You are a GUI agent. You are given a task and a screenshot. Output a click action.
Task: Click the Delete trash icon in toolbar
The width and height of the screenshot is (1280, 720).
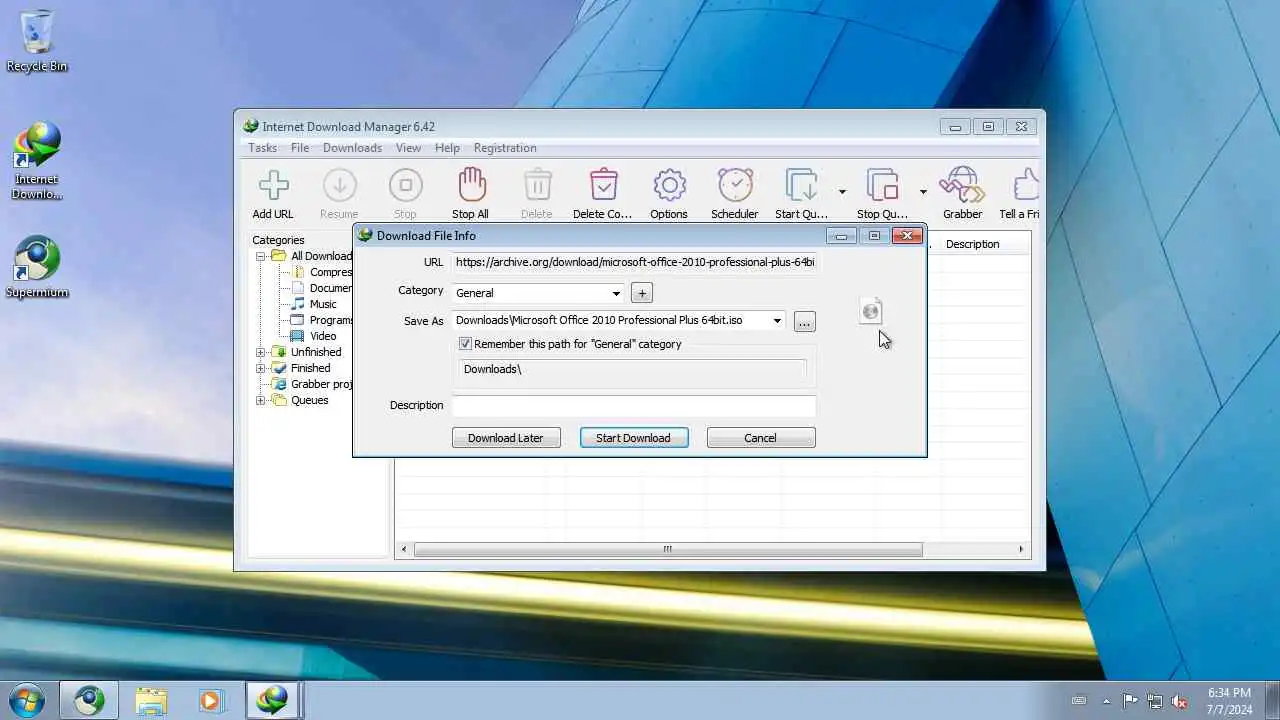coord(537,185)
